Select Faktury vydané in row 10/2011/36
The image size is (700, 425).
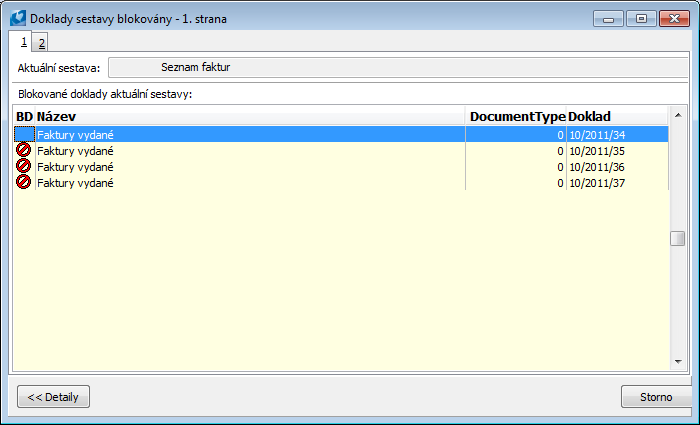(75, 167)
